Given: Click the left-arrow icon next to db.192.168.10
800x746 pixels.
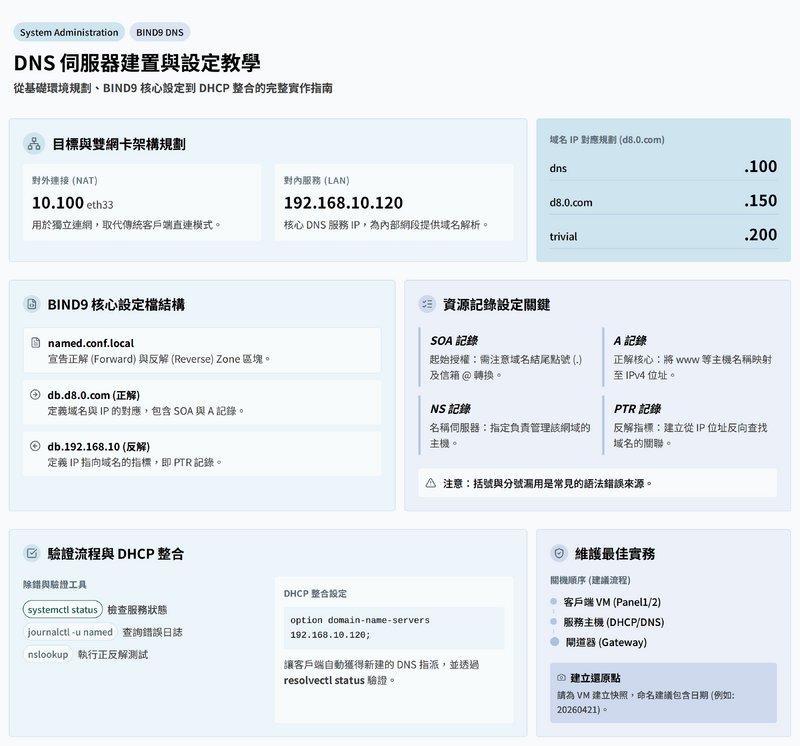Looking at the screenshot, I should coord(36,447).
